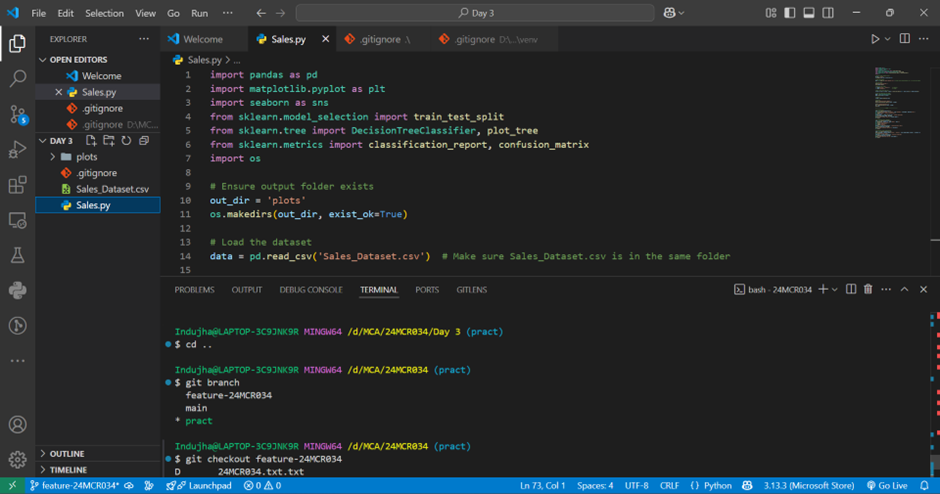940x494 pixels.
Task: Open the GitLens view in activity bar
Action: pos(17,326)
